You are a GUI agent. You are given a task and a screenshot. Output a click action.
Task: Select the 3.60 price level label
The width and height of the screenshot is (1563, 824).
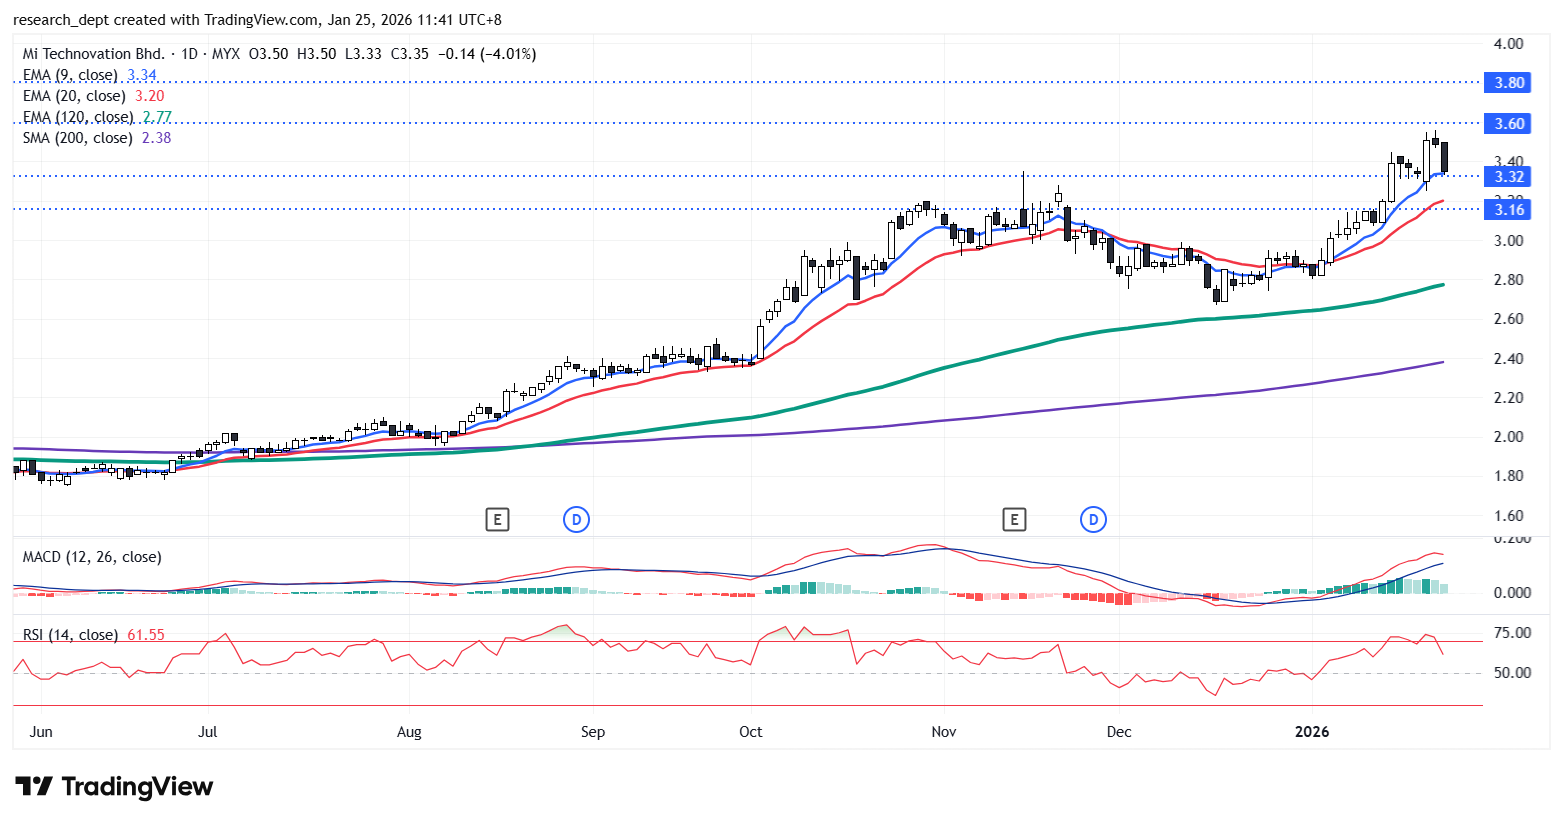pos(1508,124)
